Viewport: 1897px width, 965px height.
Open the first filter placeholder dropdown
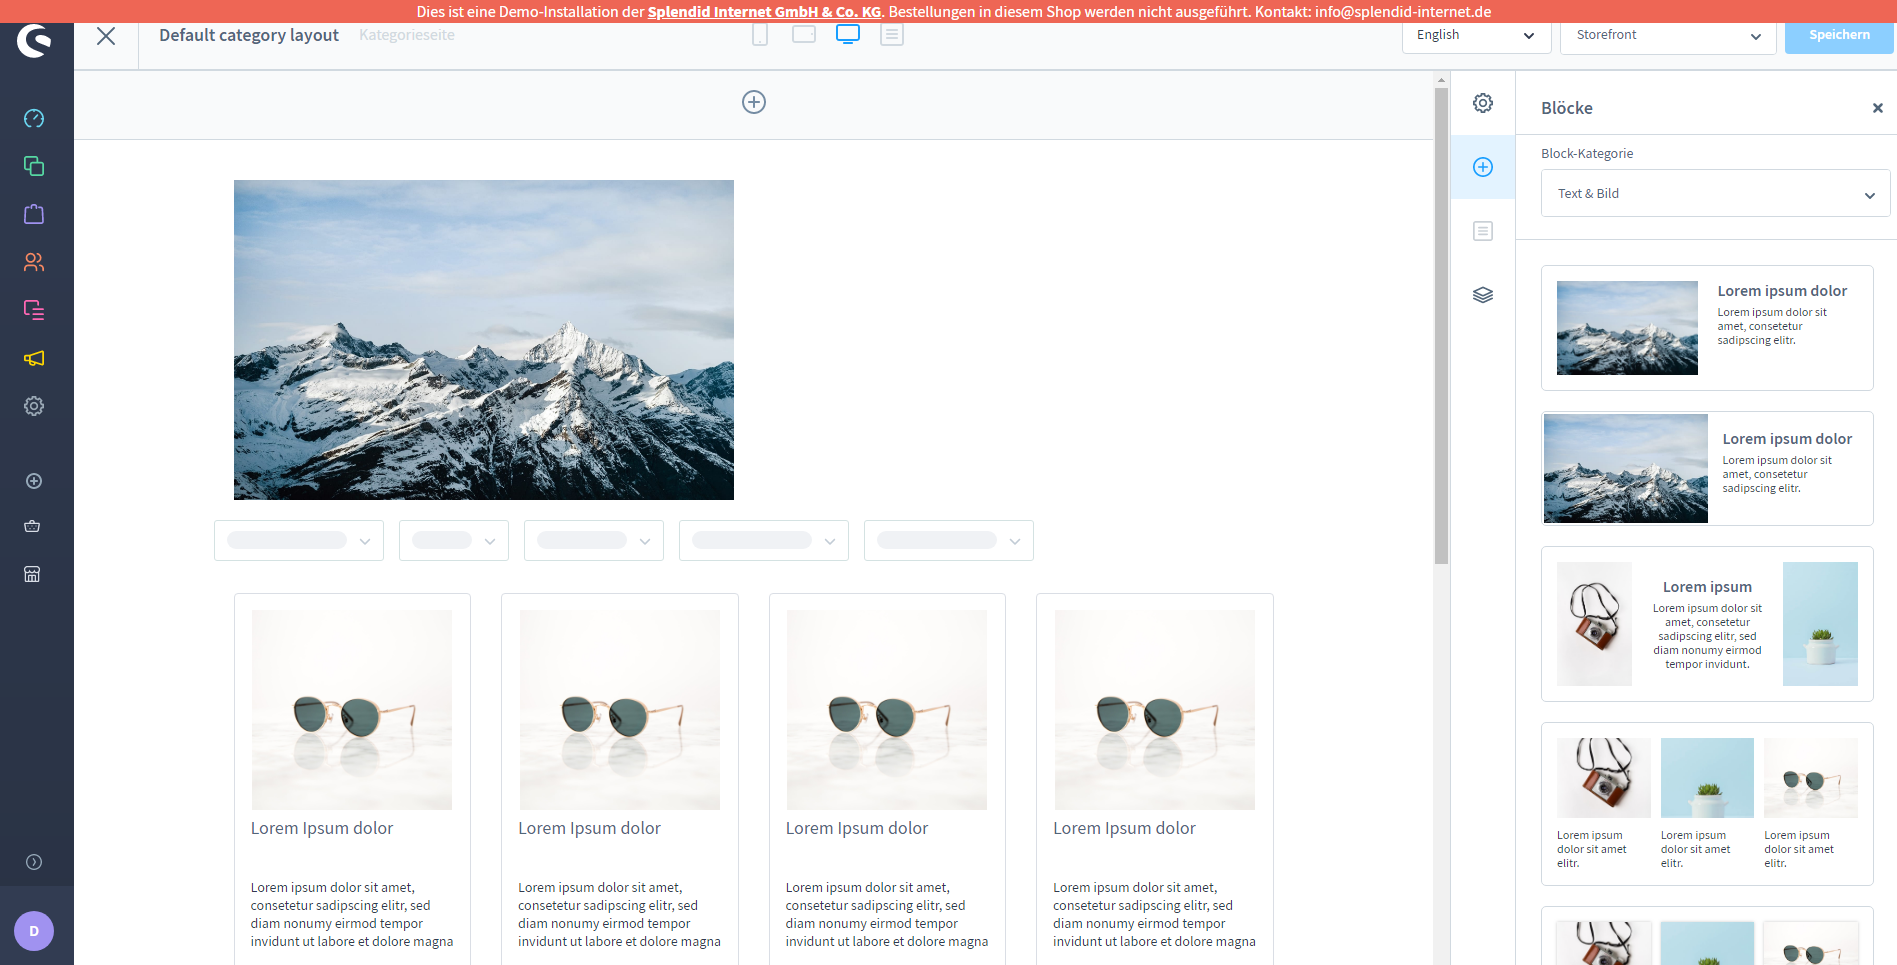coord(299,541)
